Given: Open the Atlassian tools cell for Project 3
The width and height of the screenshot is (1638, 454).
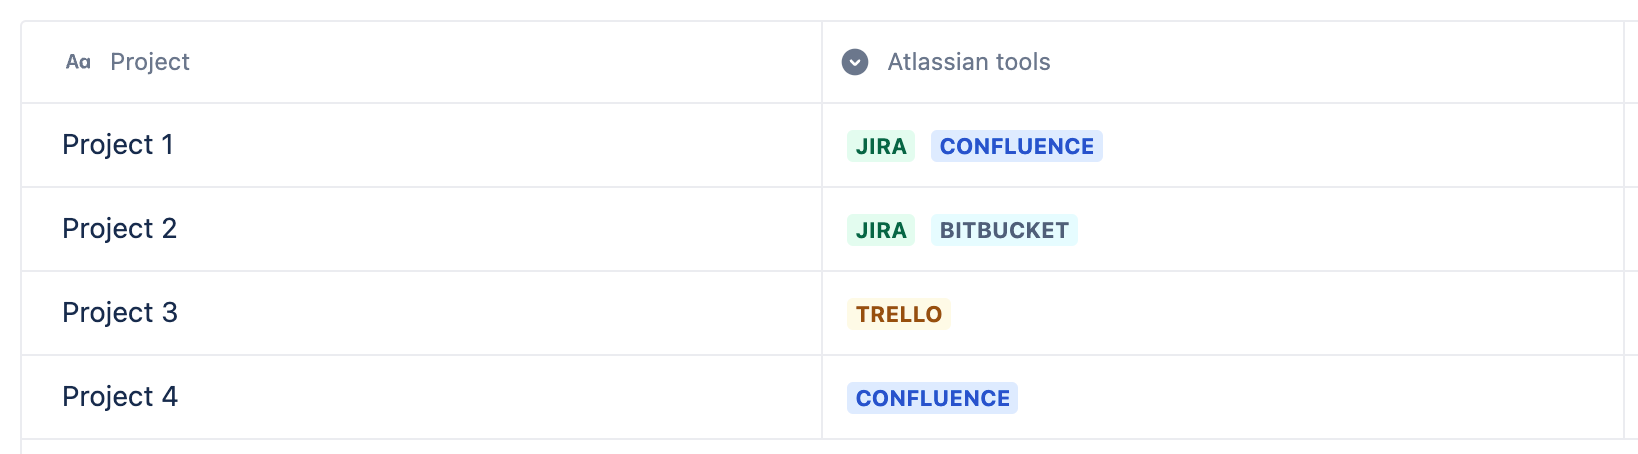Looking at the screenshot, I should pos(1223,313).
